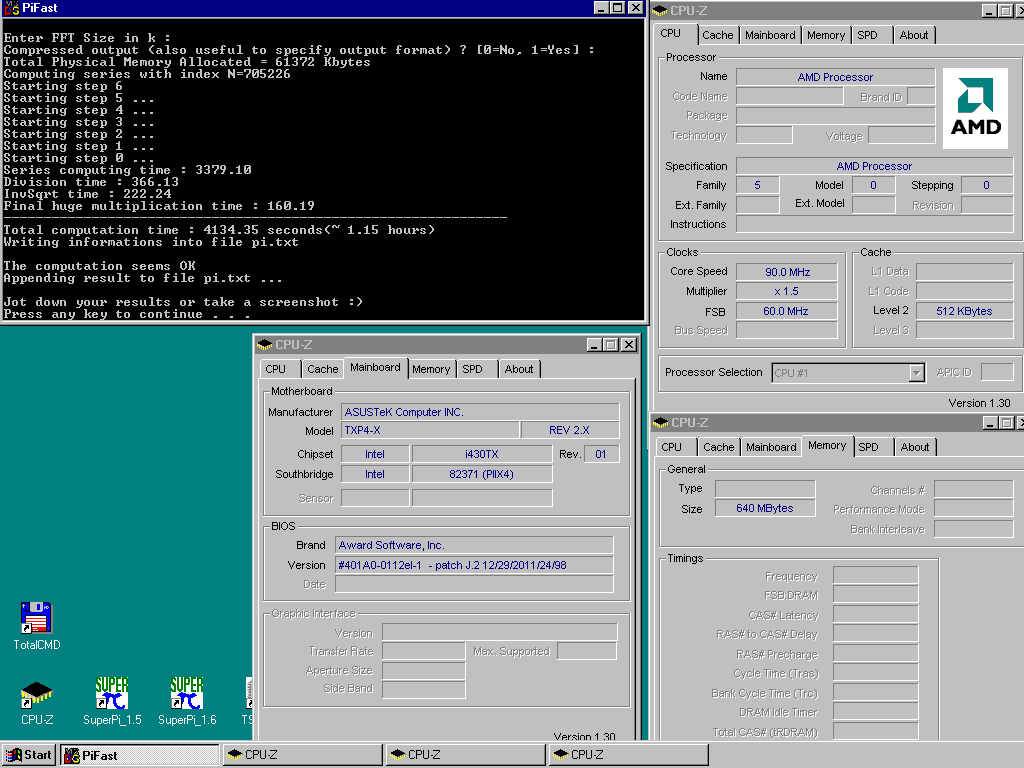Viewport: 1024px width, 768px height.
Task: Click the BIOS Version string field
Action: pyautogui.click(x=474, y=565)
